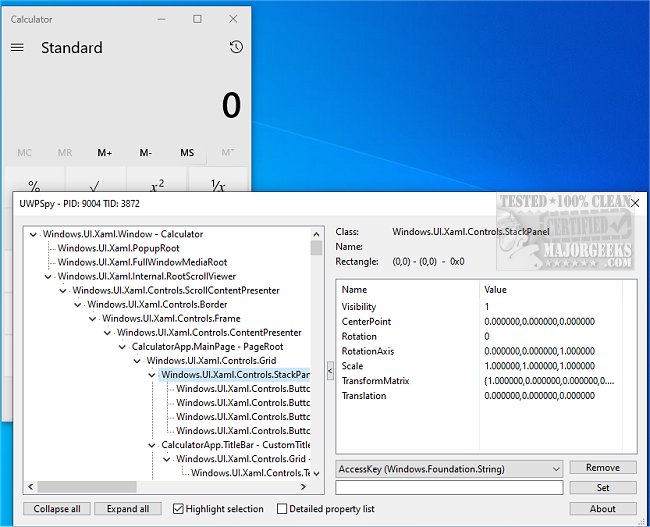The image size is (650, 527).
Task: Maximize the Calculator window
Action: 197,19
